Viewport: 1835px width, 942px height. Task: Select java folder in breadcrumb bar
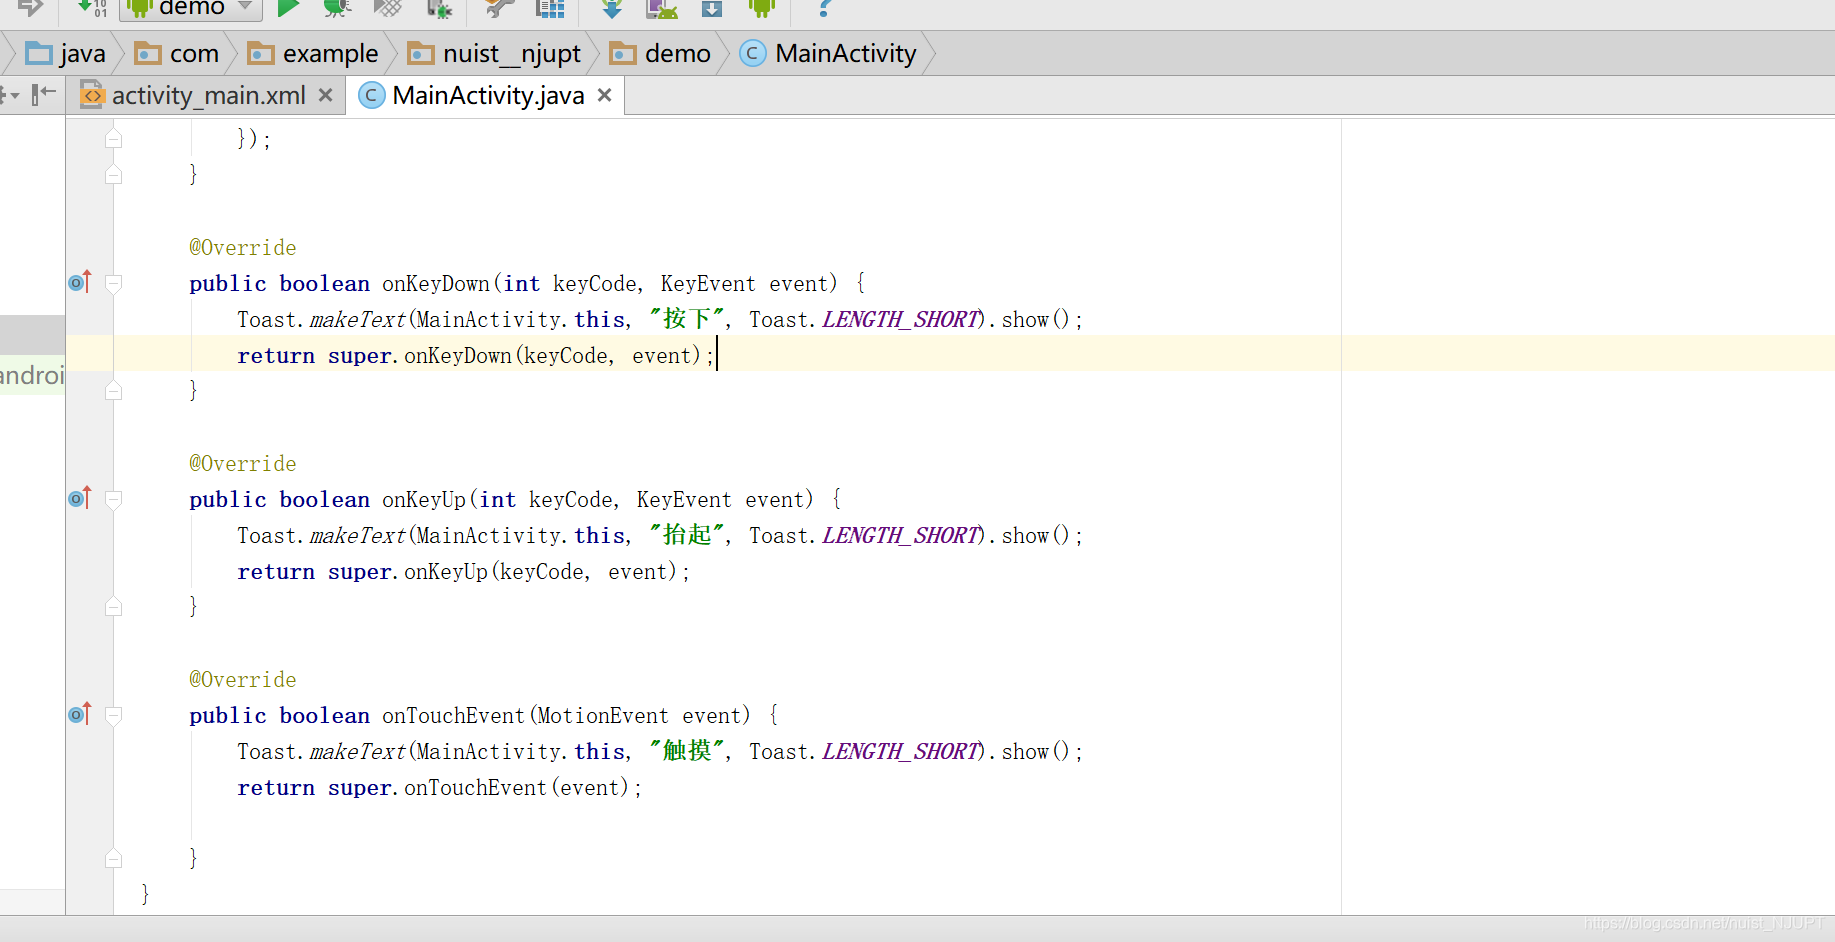tap(66, 53)
